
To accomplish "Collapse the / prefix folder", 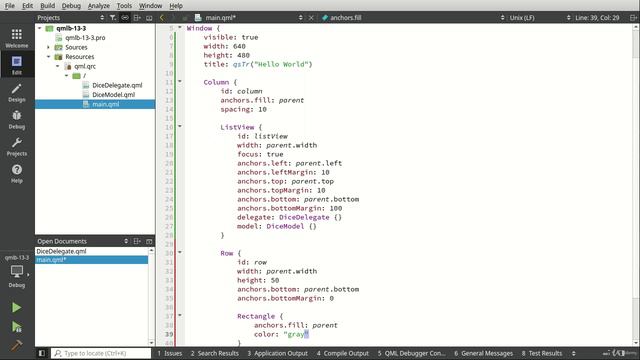I will [x=67, y=76].
